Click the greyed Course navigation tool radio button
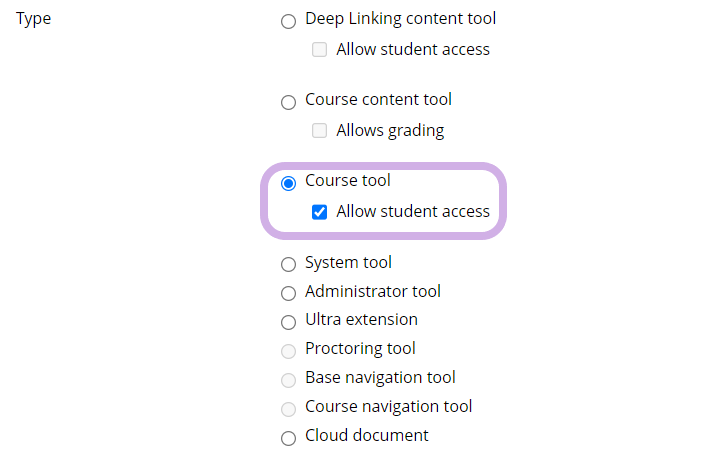Viewport: 702px width, 453px height. (x=289, y=408)
